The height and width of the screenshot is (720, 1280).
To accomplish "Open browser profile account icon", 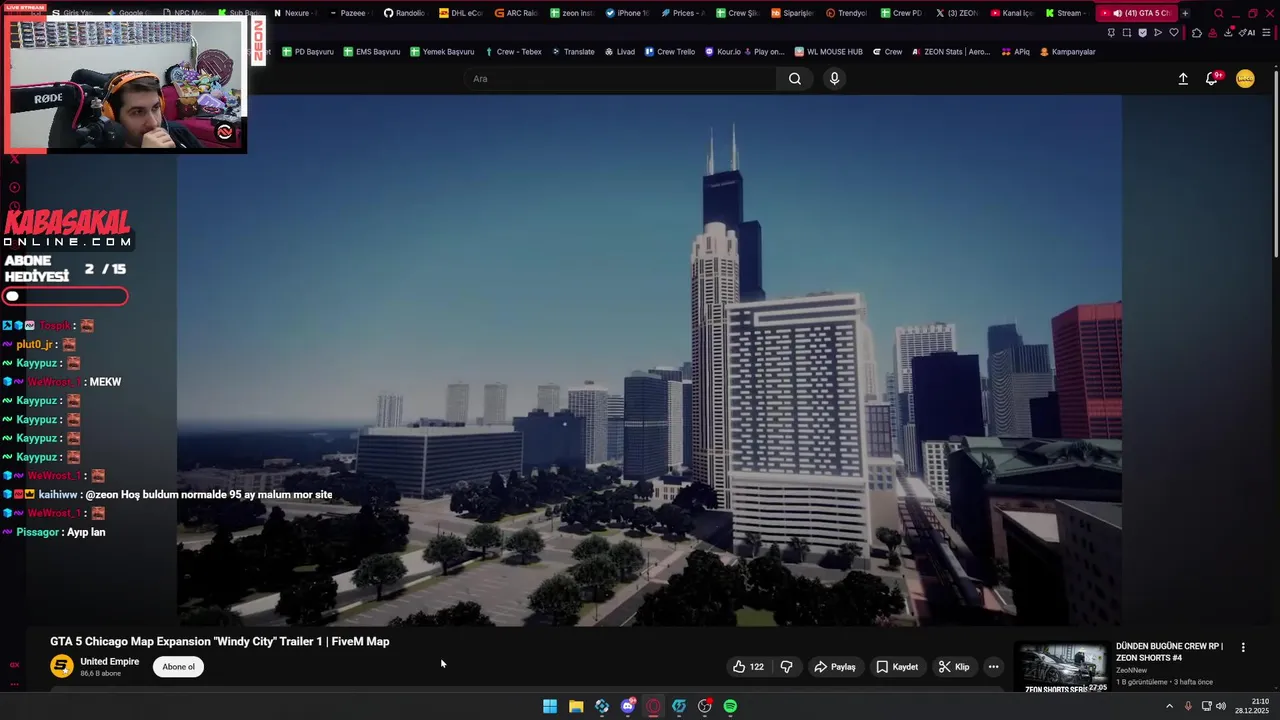I will [x=1212, y=32].
